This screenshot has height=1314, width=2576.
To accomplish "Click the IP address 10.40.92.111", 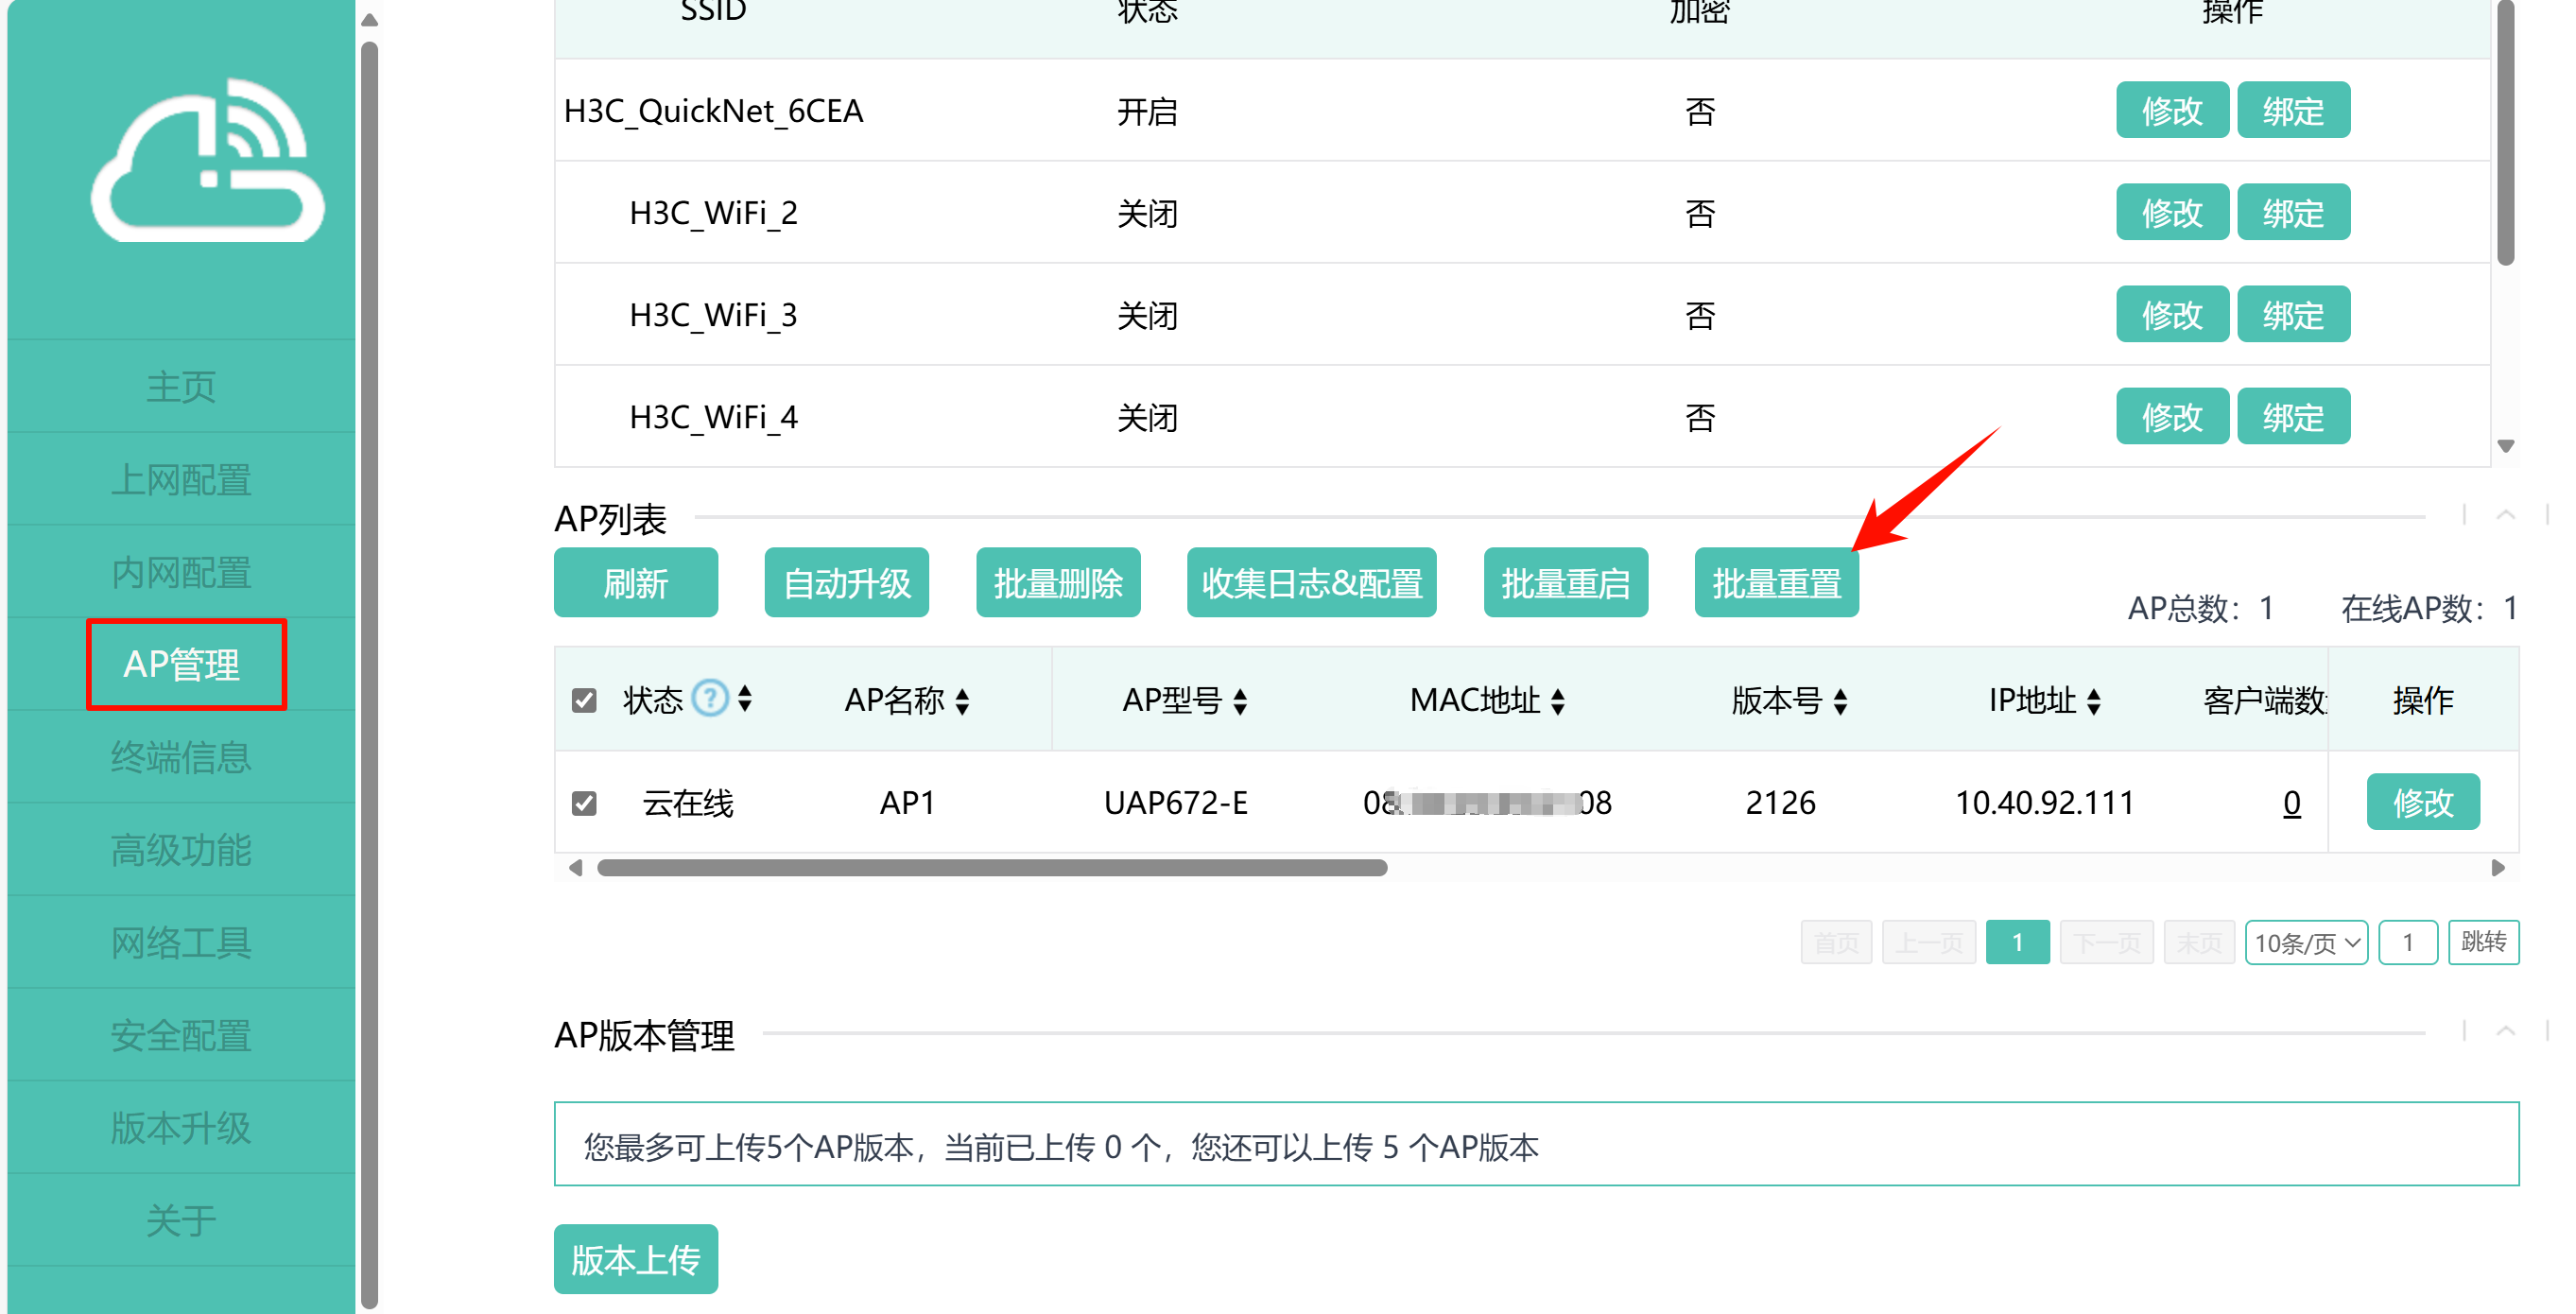I will (x=2044, y=803).
